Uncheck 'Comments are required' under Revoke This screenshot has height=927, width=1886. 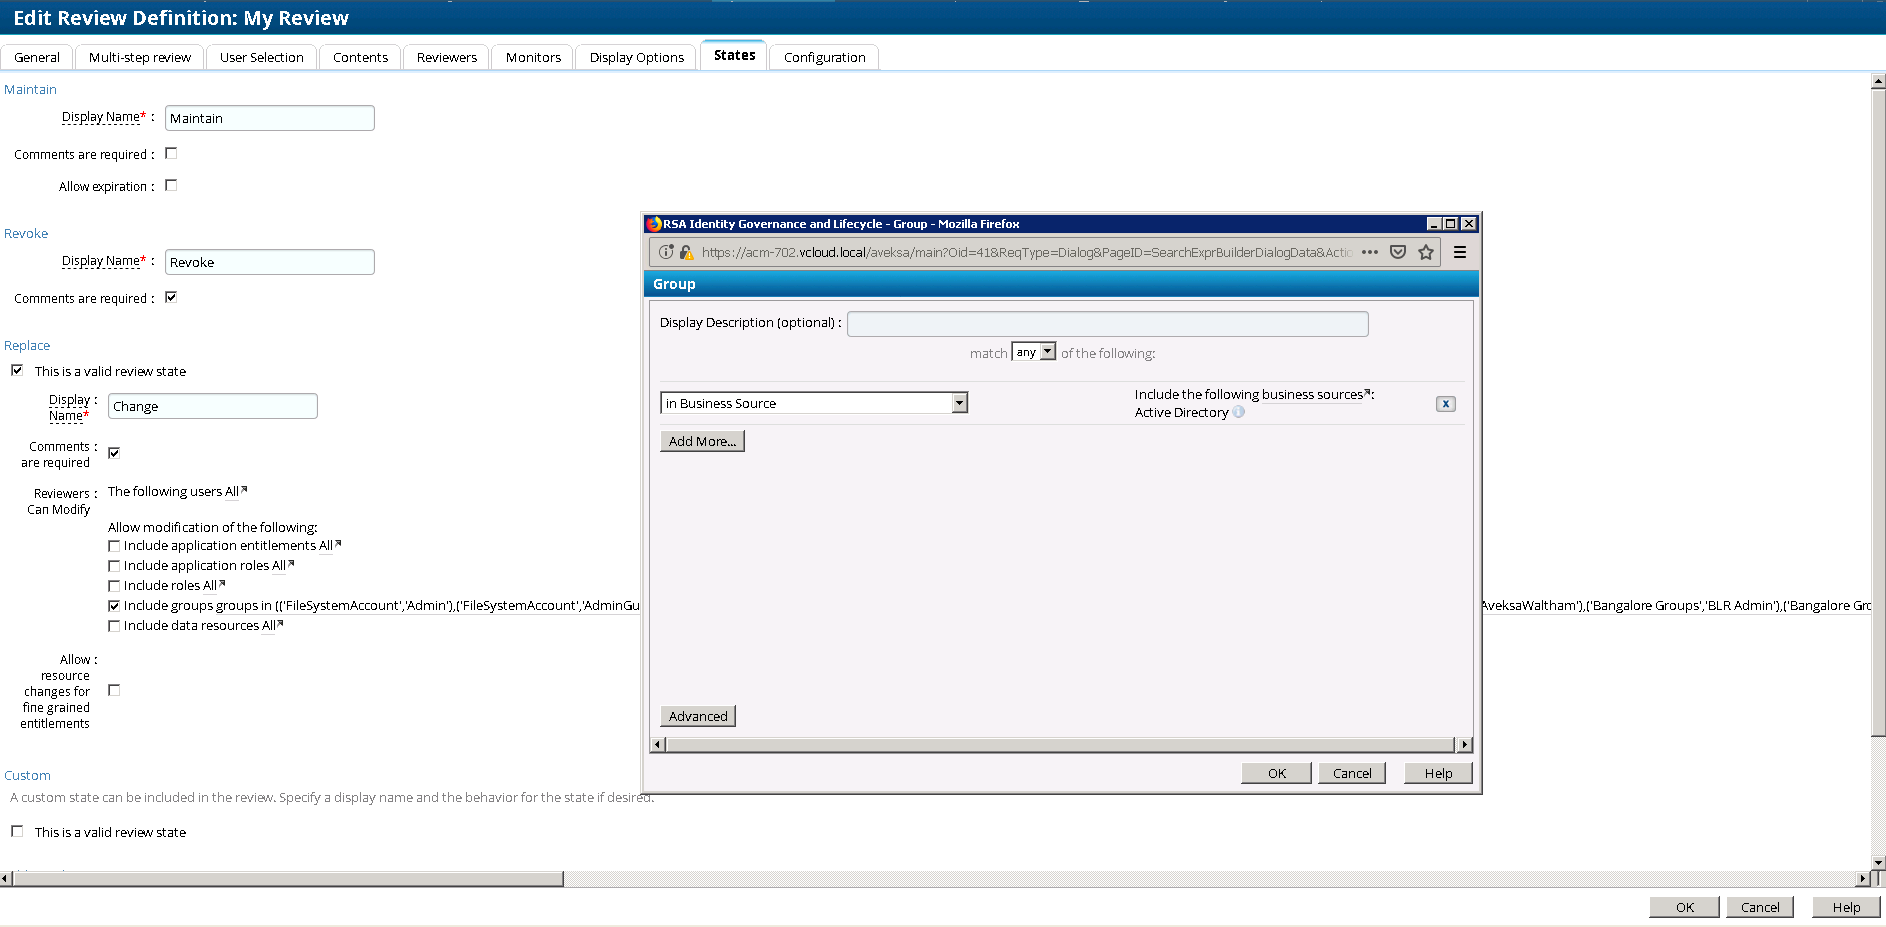[171, 296]
